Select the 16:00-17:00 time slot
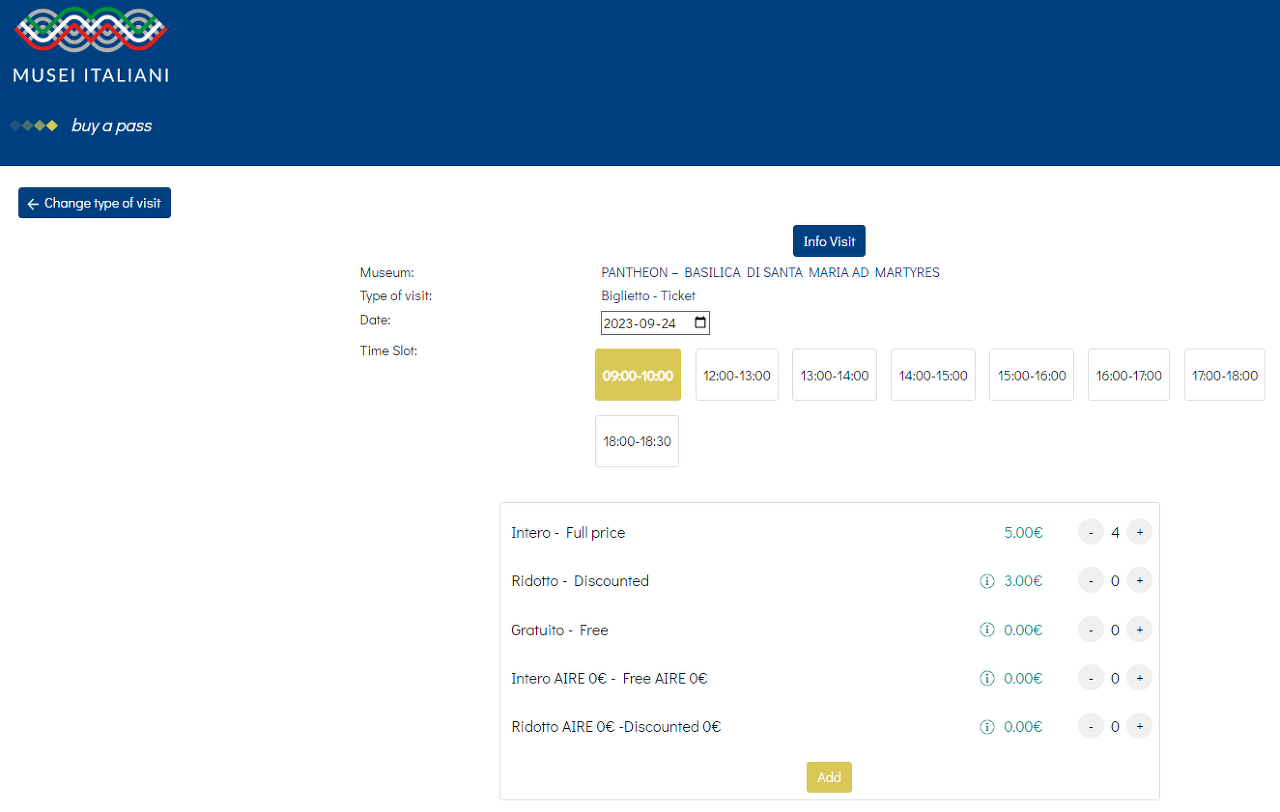This screenshot has width=1280, height=812. pyautogui.click(x=1129, y=375)
